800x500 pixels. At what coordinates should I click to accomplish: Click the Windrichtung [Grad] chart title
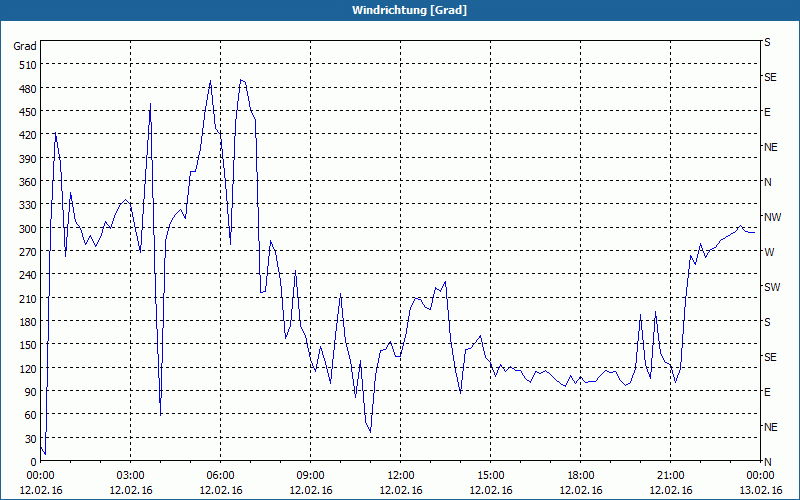point(409,10)
